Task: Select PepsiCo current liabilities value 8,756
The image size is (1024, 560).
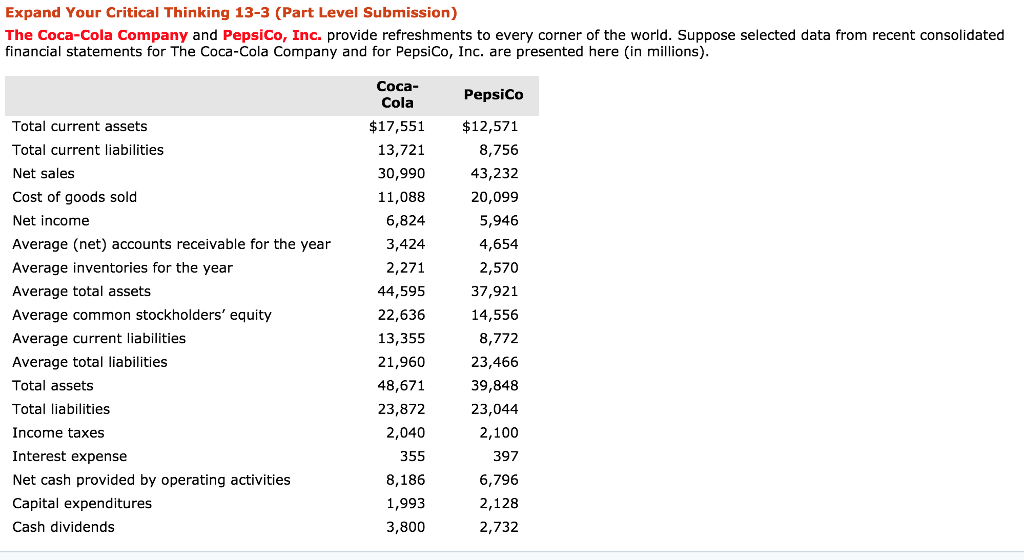Action: pyautogui.click(x=499, y=150)
